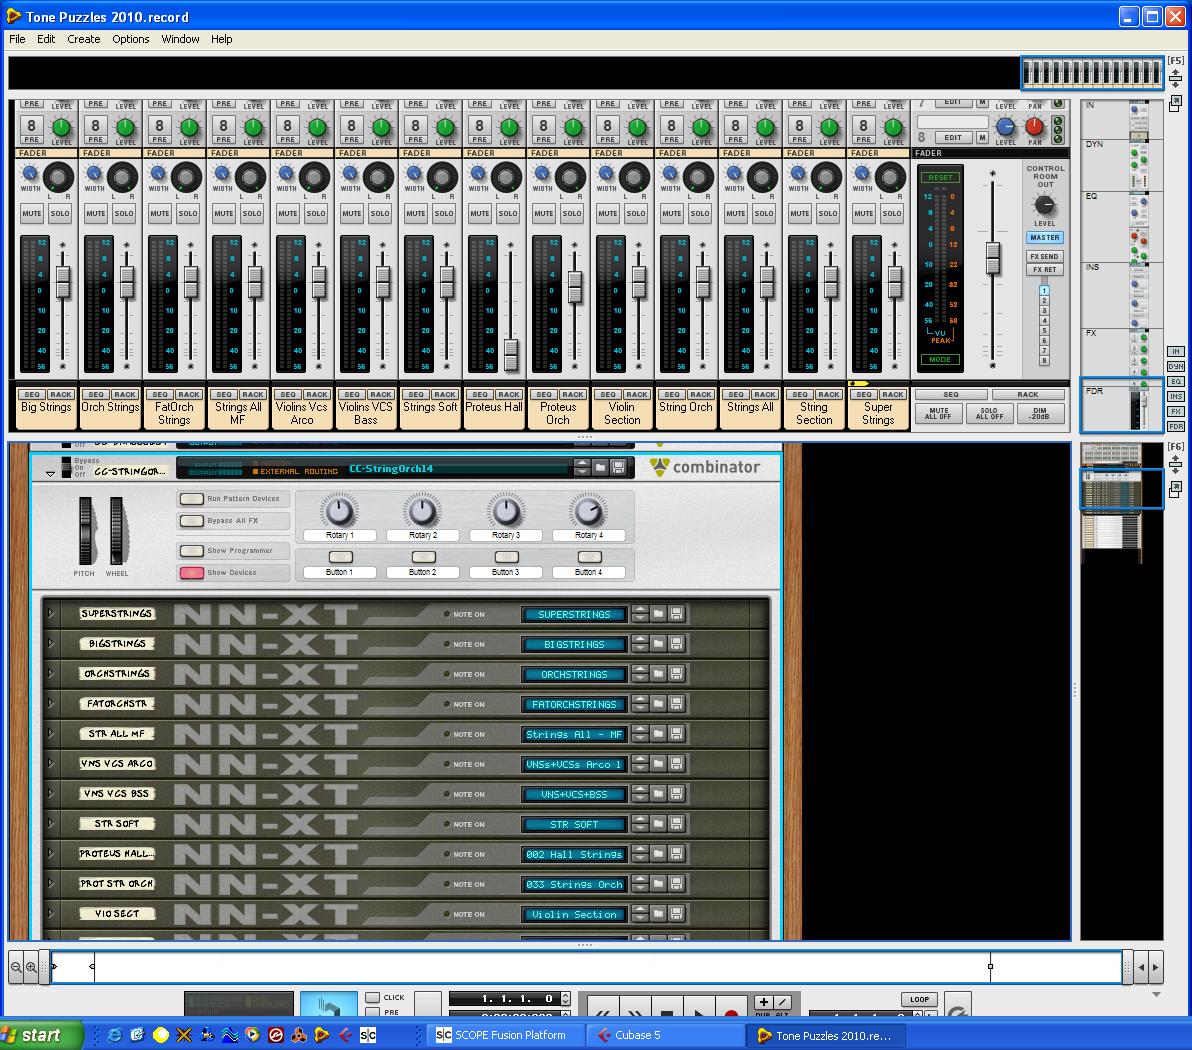Click the FX SEND button in master section

(1045, 256)
